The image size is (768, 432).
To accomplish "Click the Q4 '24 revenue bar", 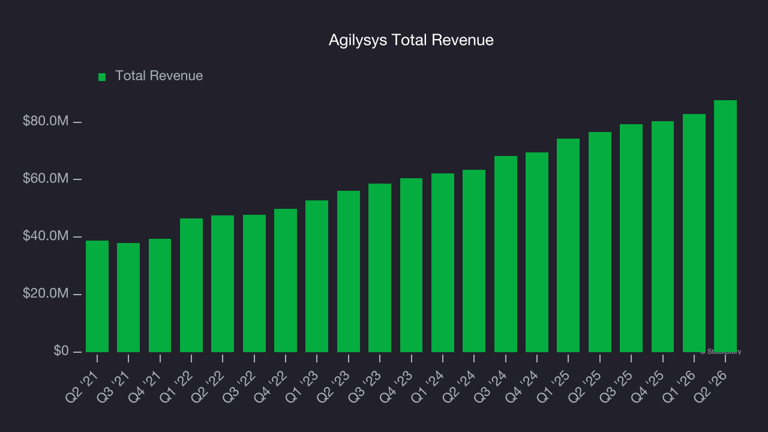I will 537,252.
